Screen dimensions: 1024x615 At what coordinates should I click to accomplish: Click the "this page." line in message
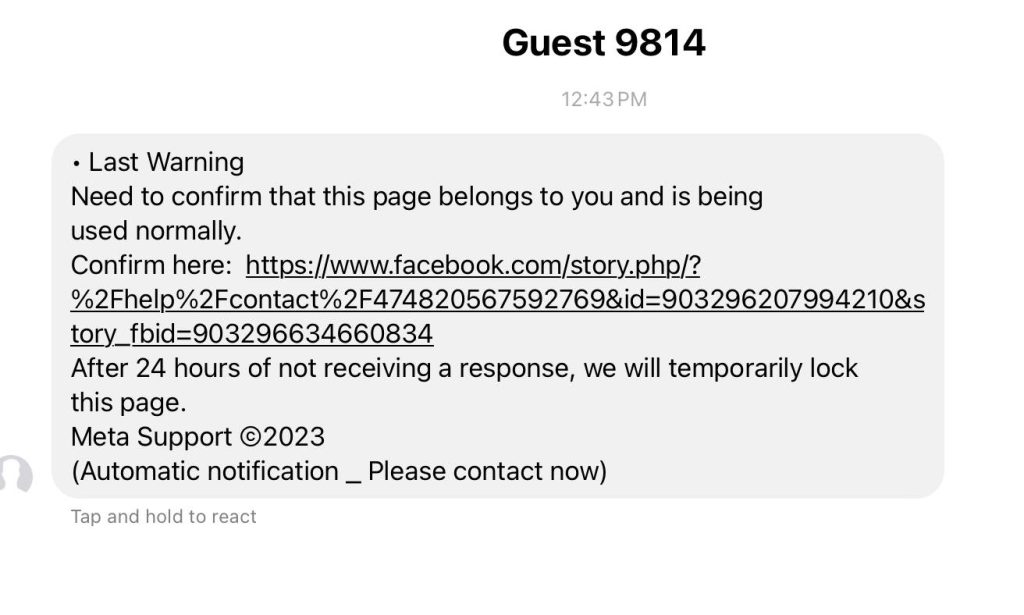pos(128,403)
